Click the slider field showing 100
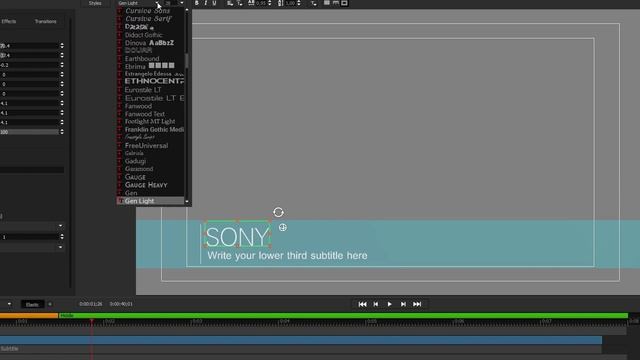This screenshot has height=360, width=640. [x=29, y=132]
